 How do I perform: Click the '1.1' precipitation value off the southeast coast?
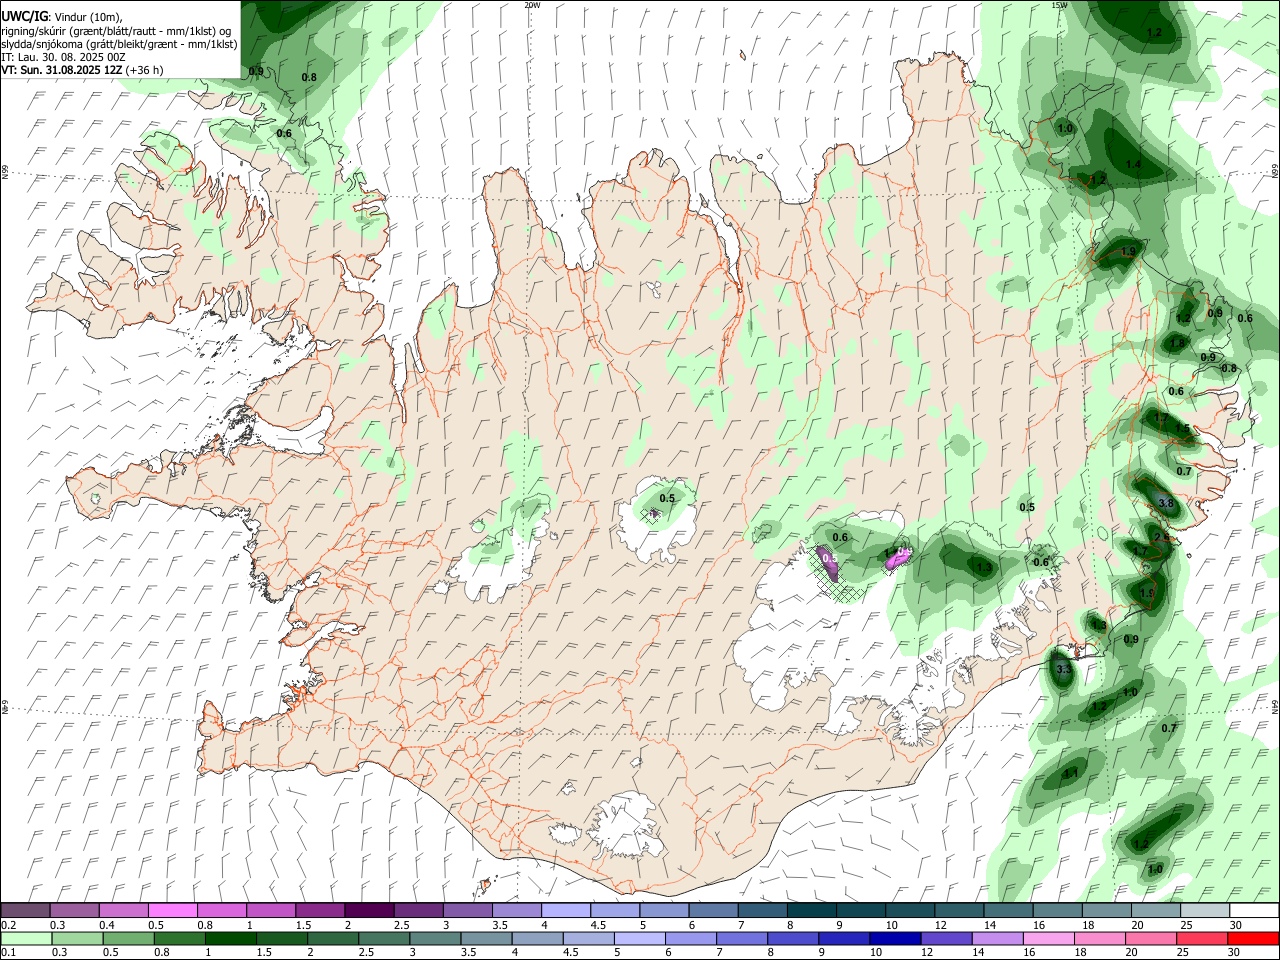click(1070, 773)
